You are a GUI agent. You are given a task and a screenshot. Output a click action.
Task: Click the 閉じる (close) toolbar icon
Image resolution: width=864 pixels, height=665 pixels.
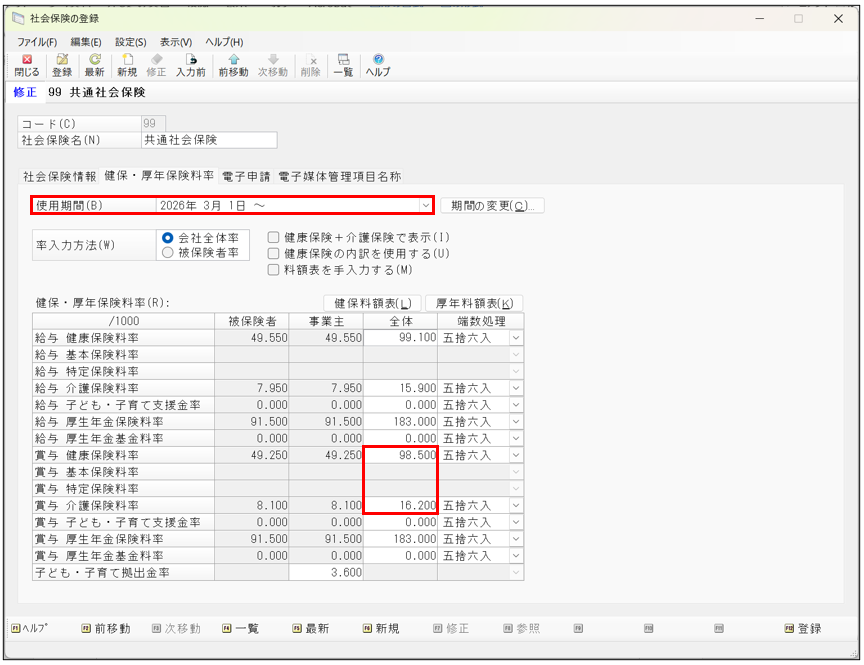[x=27, y=65]
